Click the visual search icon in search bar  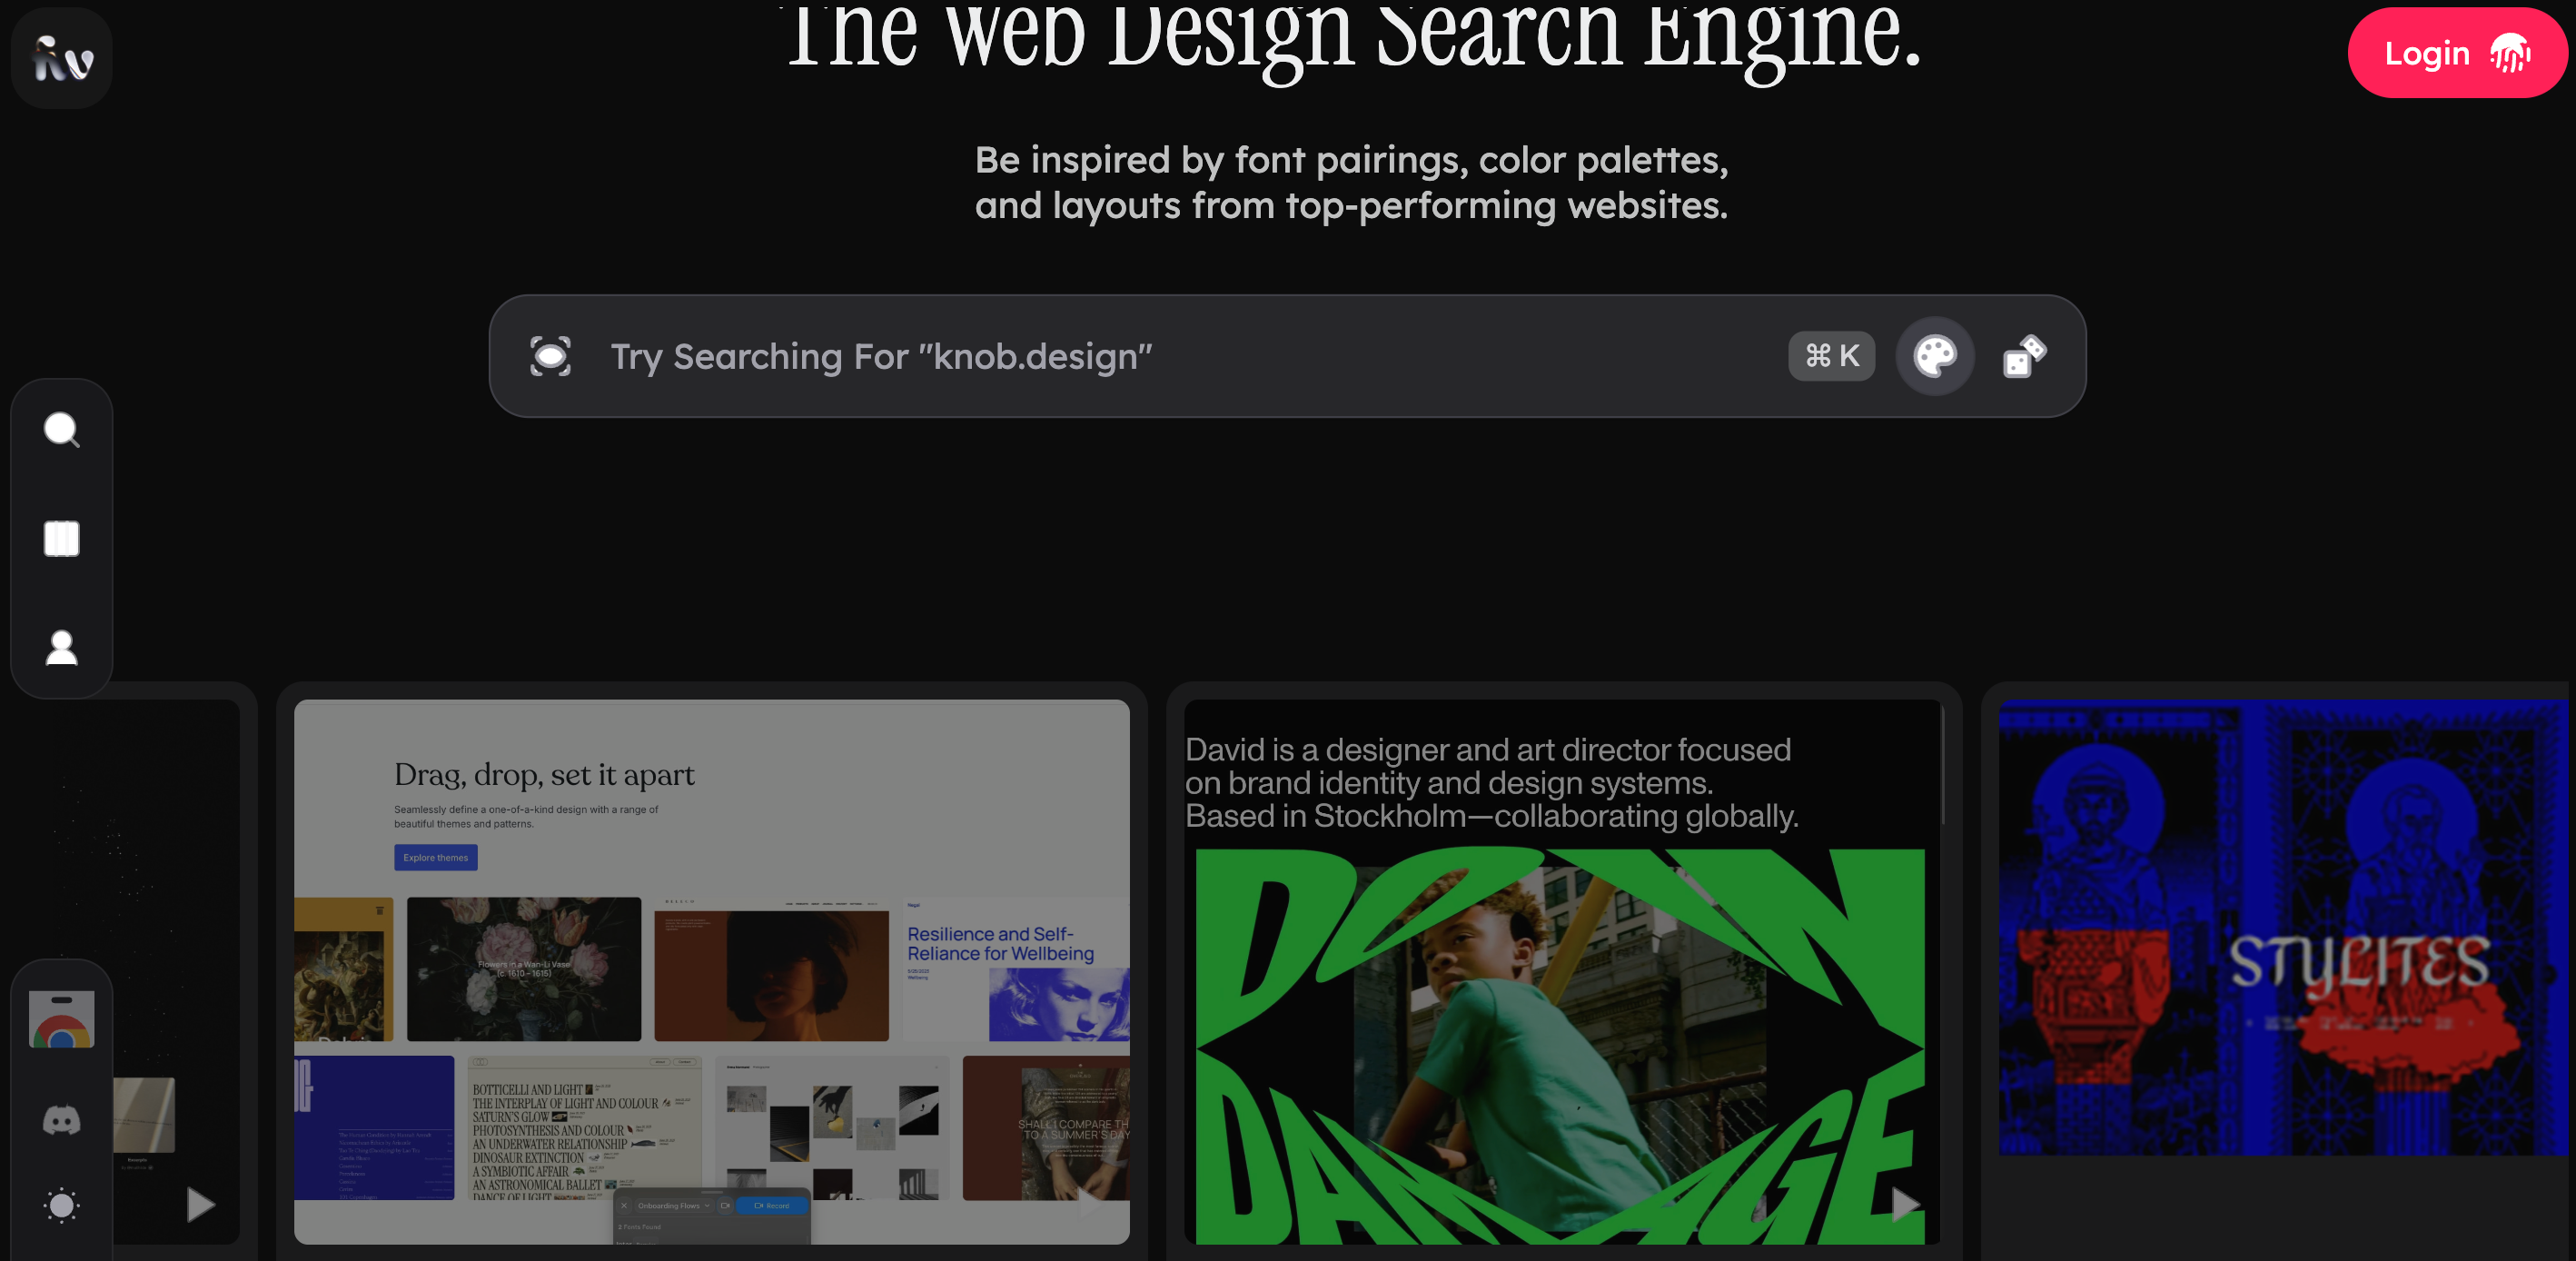550,356
